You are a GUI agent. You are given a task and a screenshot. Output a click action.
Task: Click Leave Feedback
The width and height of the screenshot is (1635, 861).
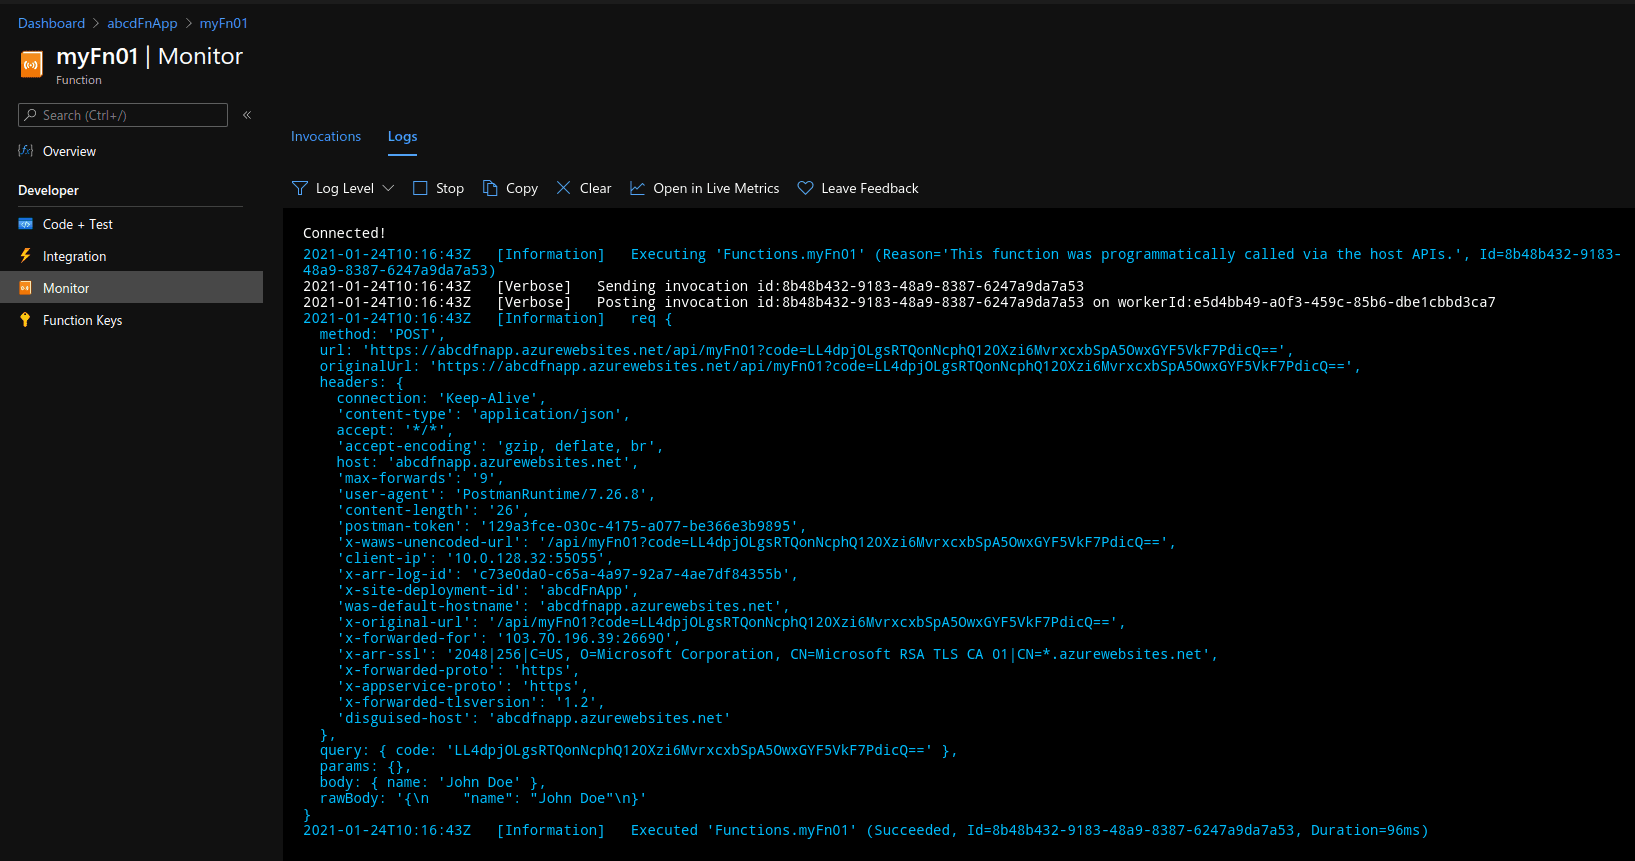(x=858, y=188)
